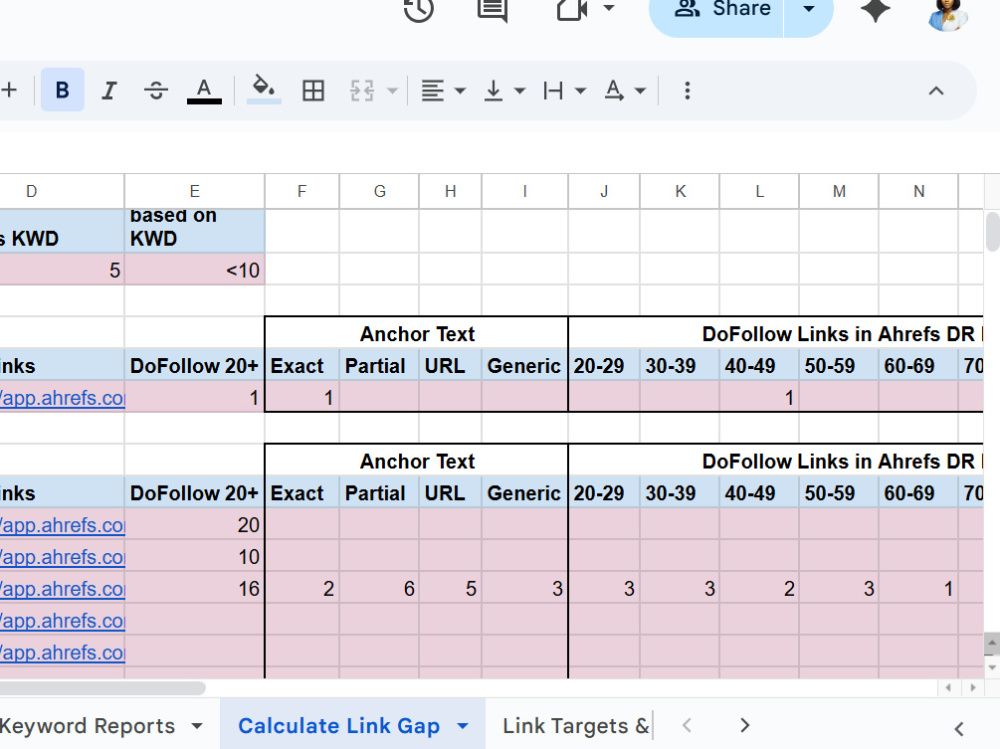Open more toolbar options three dots
1000x749 pixels.
(x=687, y=90)
